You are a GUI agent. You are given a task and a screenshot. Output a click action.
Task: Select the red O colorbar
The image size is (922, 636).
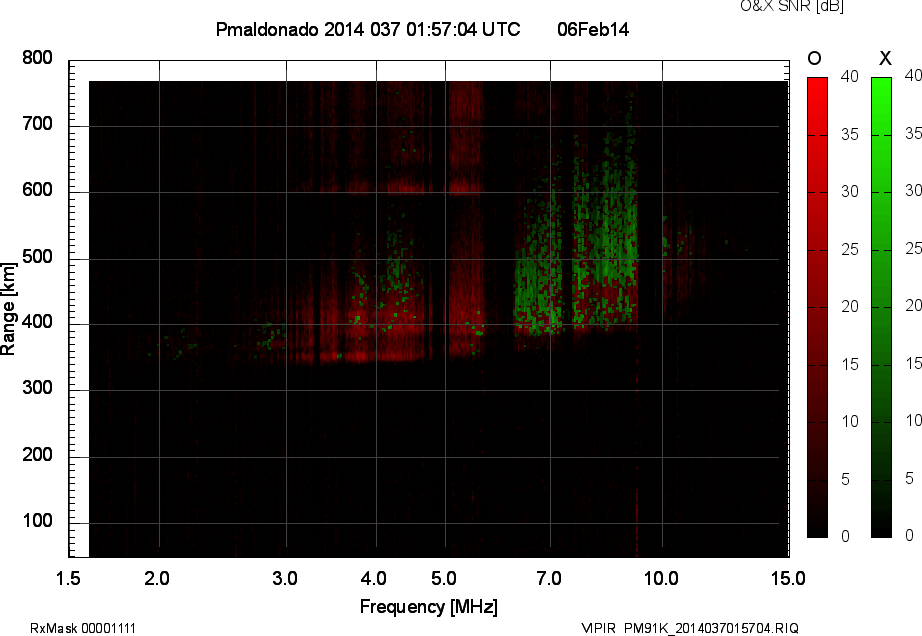817,307
